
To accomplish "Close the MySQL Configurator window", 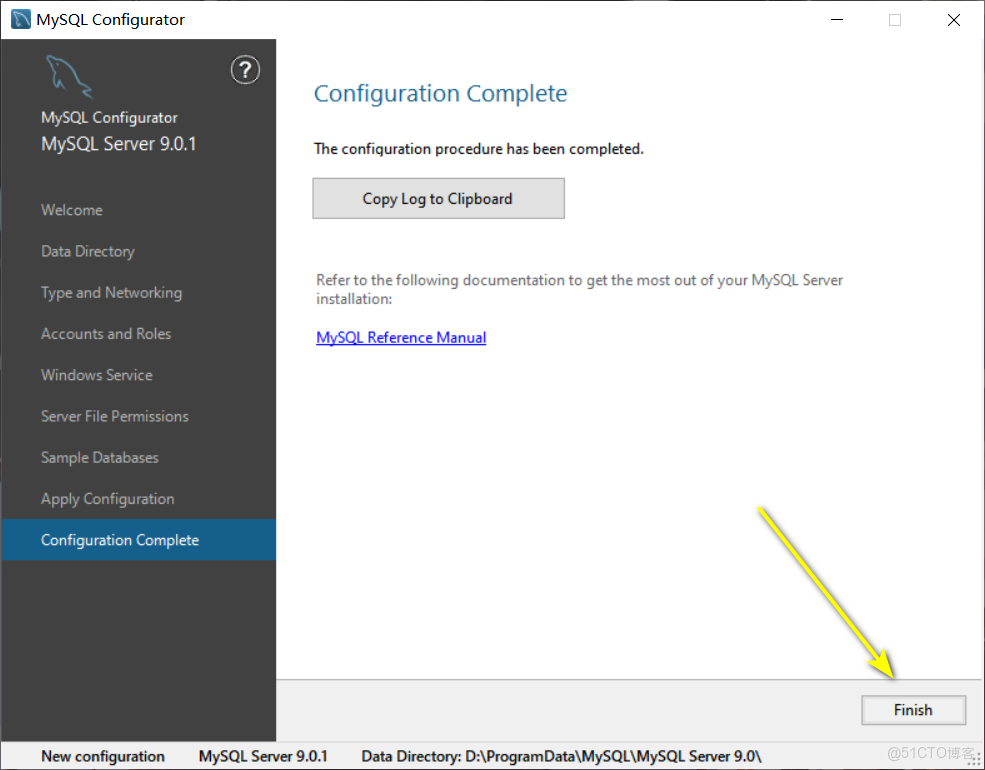I will [x=954, y=20].
